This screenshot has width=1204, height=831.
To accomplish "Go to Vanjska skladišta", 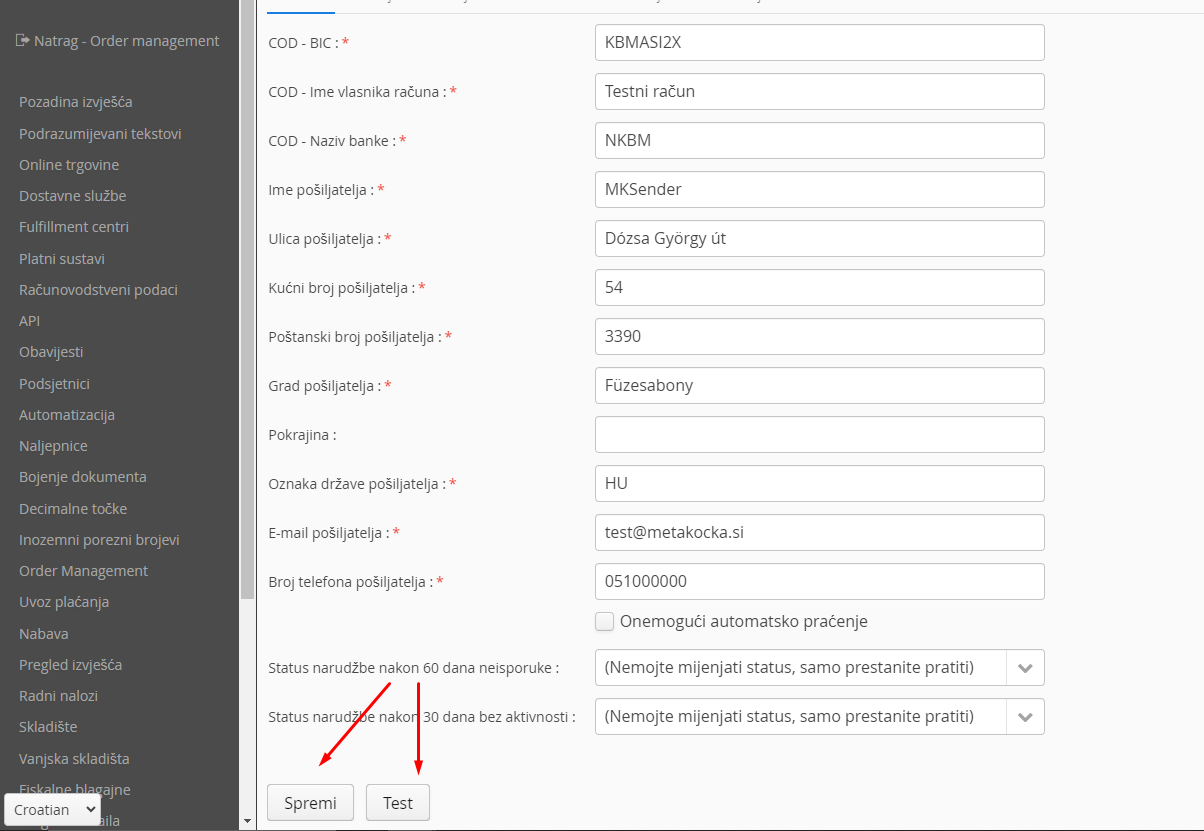I will point(74,759).
